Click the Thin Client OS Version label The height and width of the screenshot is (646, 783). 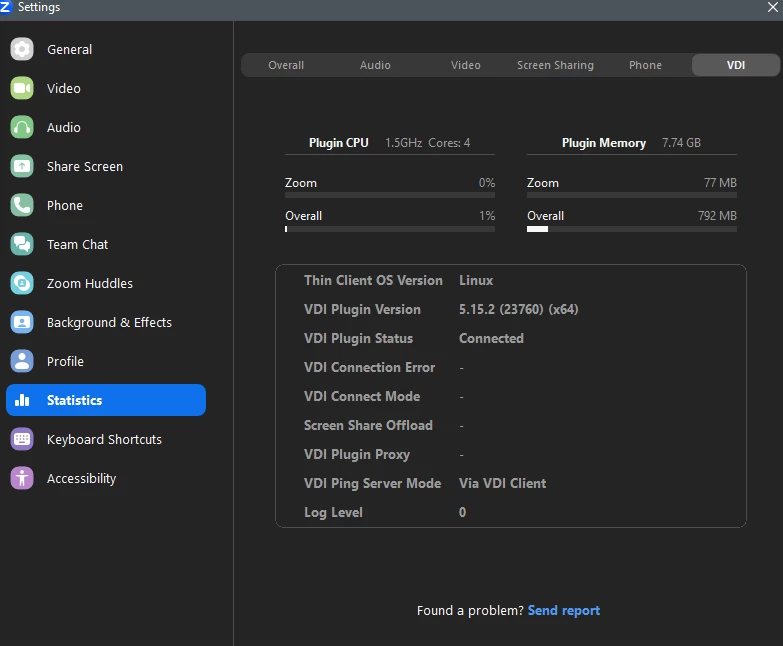(x=374, y=281)
